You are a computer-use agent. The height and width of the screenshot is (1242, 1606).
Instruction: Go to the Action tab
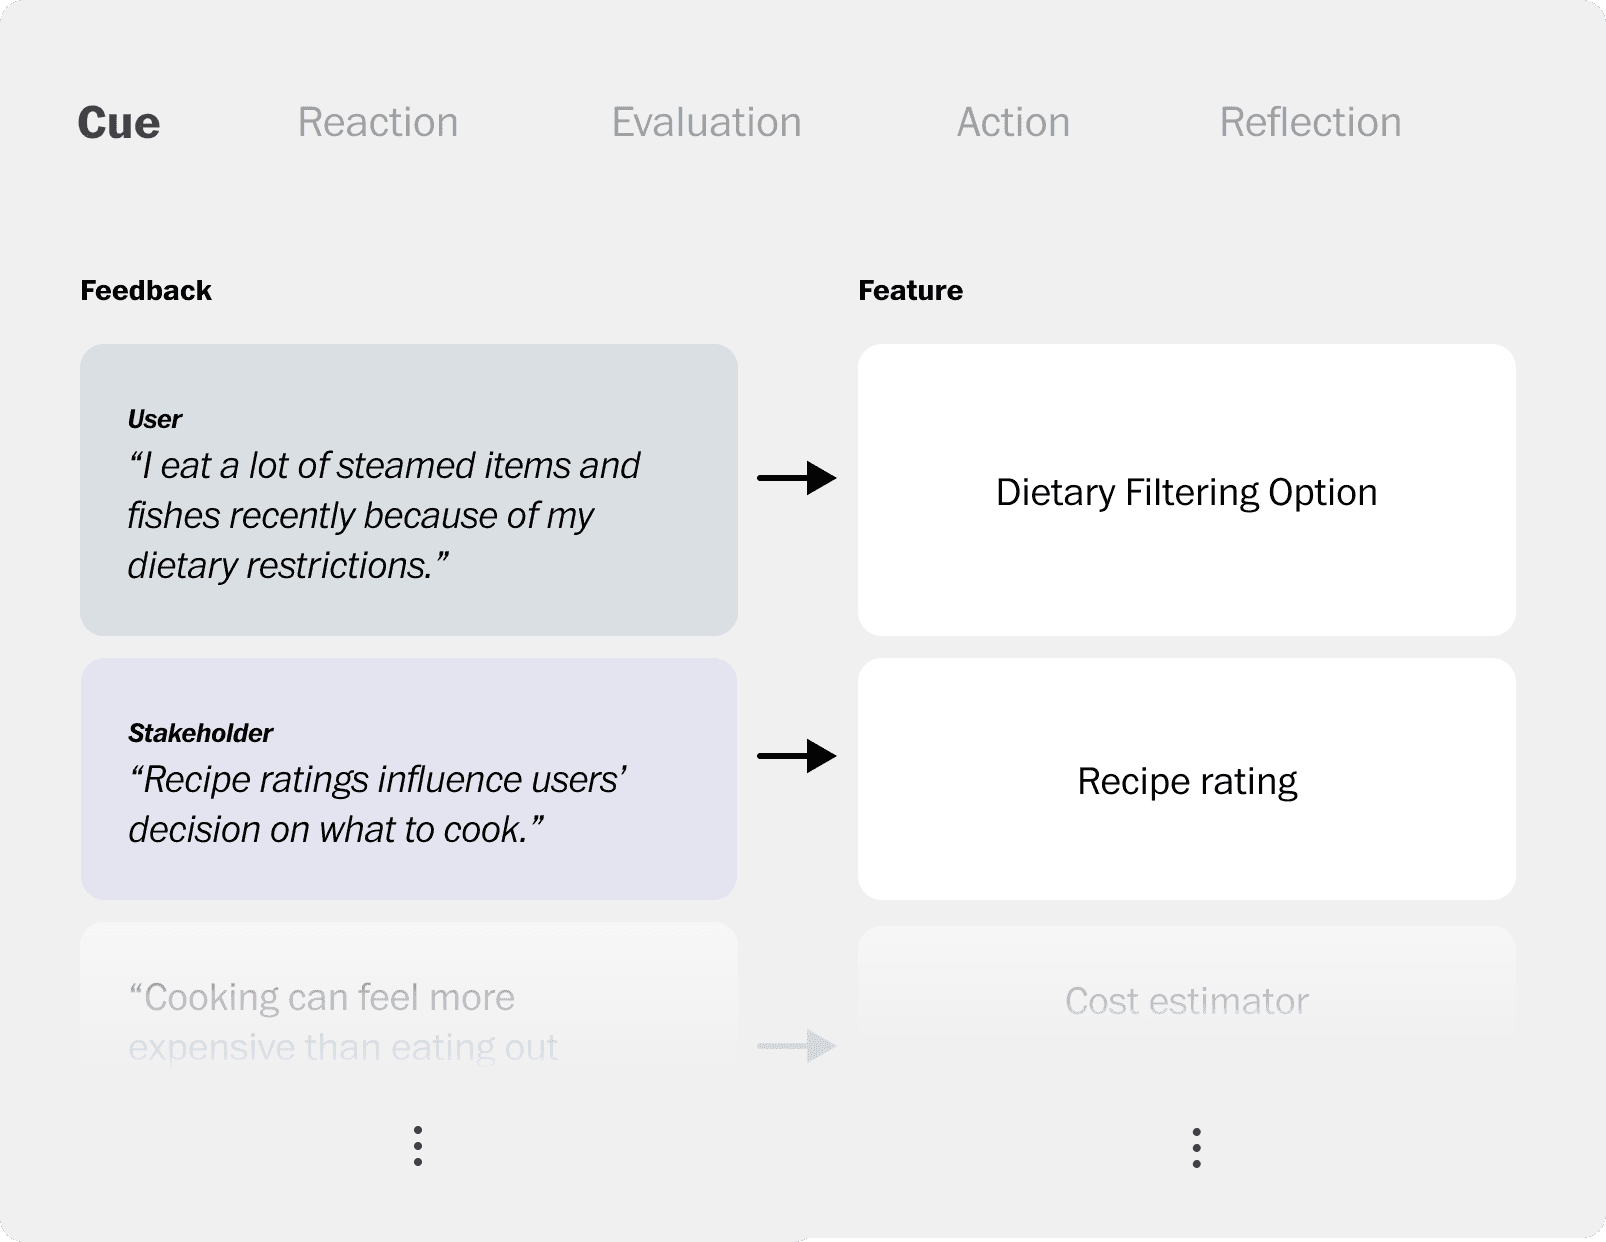(1013, 123)
